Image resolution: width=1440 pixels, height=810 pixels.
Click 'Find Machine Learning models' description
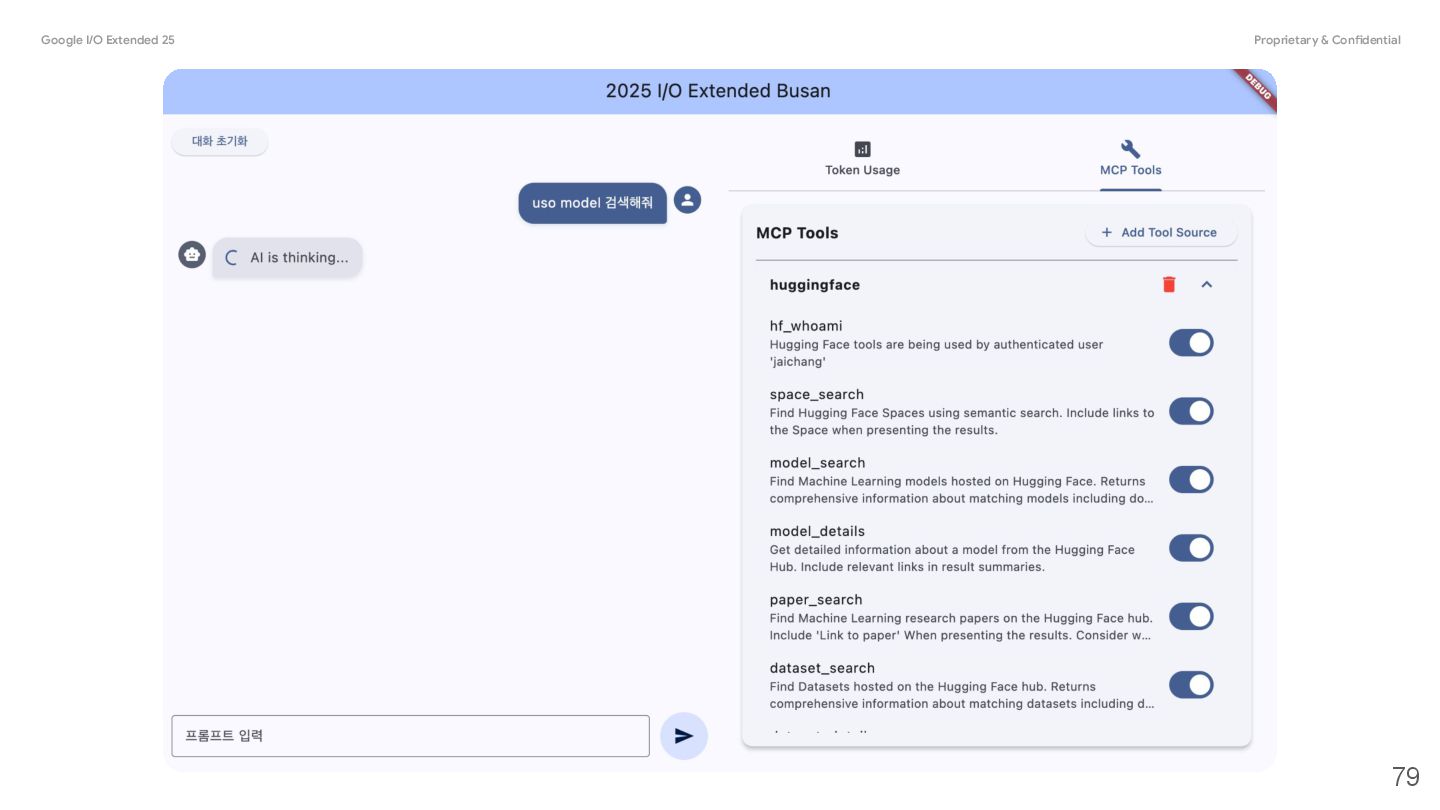pos(962,490)
